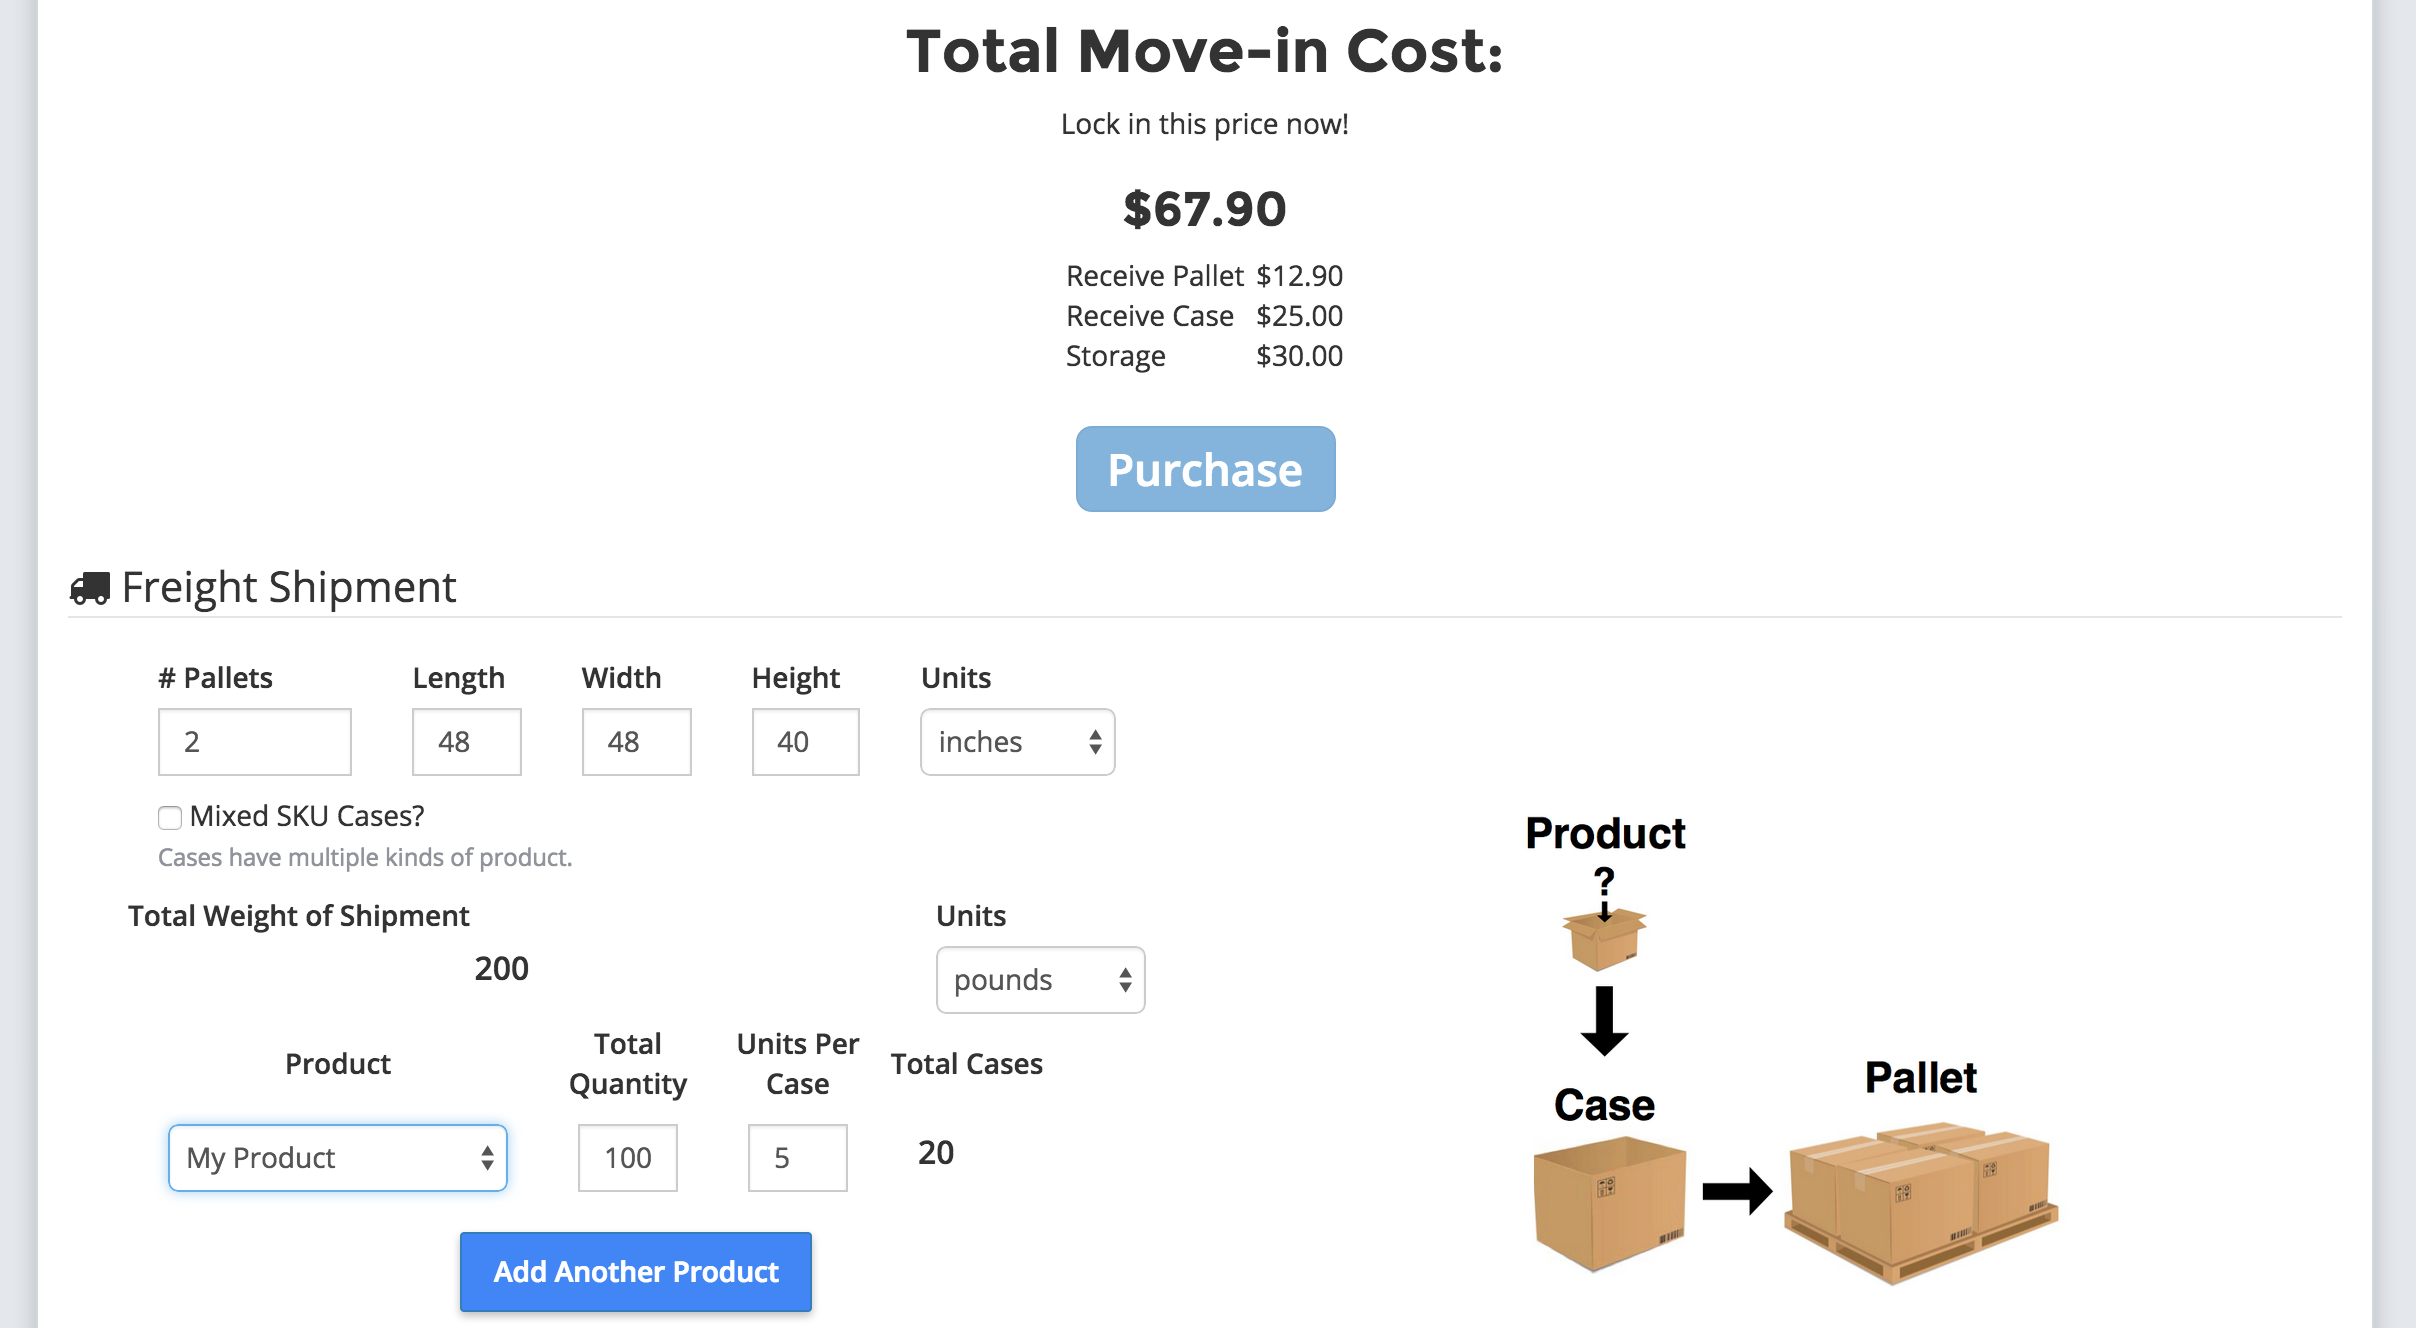The image size is (2416, 1328).
Task: Click the freight truck icon
Action: coord(90,588)
